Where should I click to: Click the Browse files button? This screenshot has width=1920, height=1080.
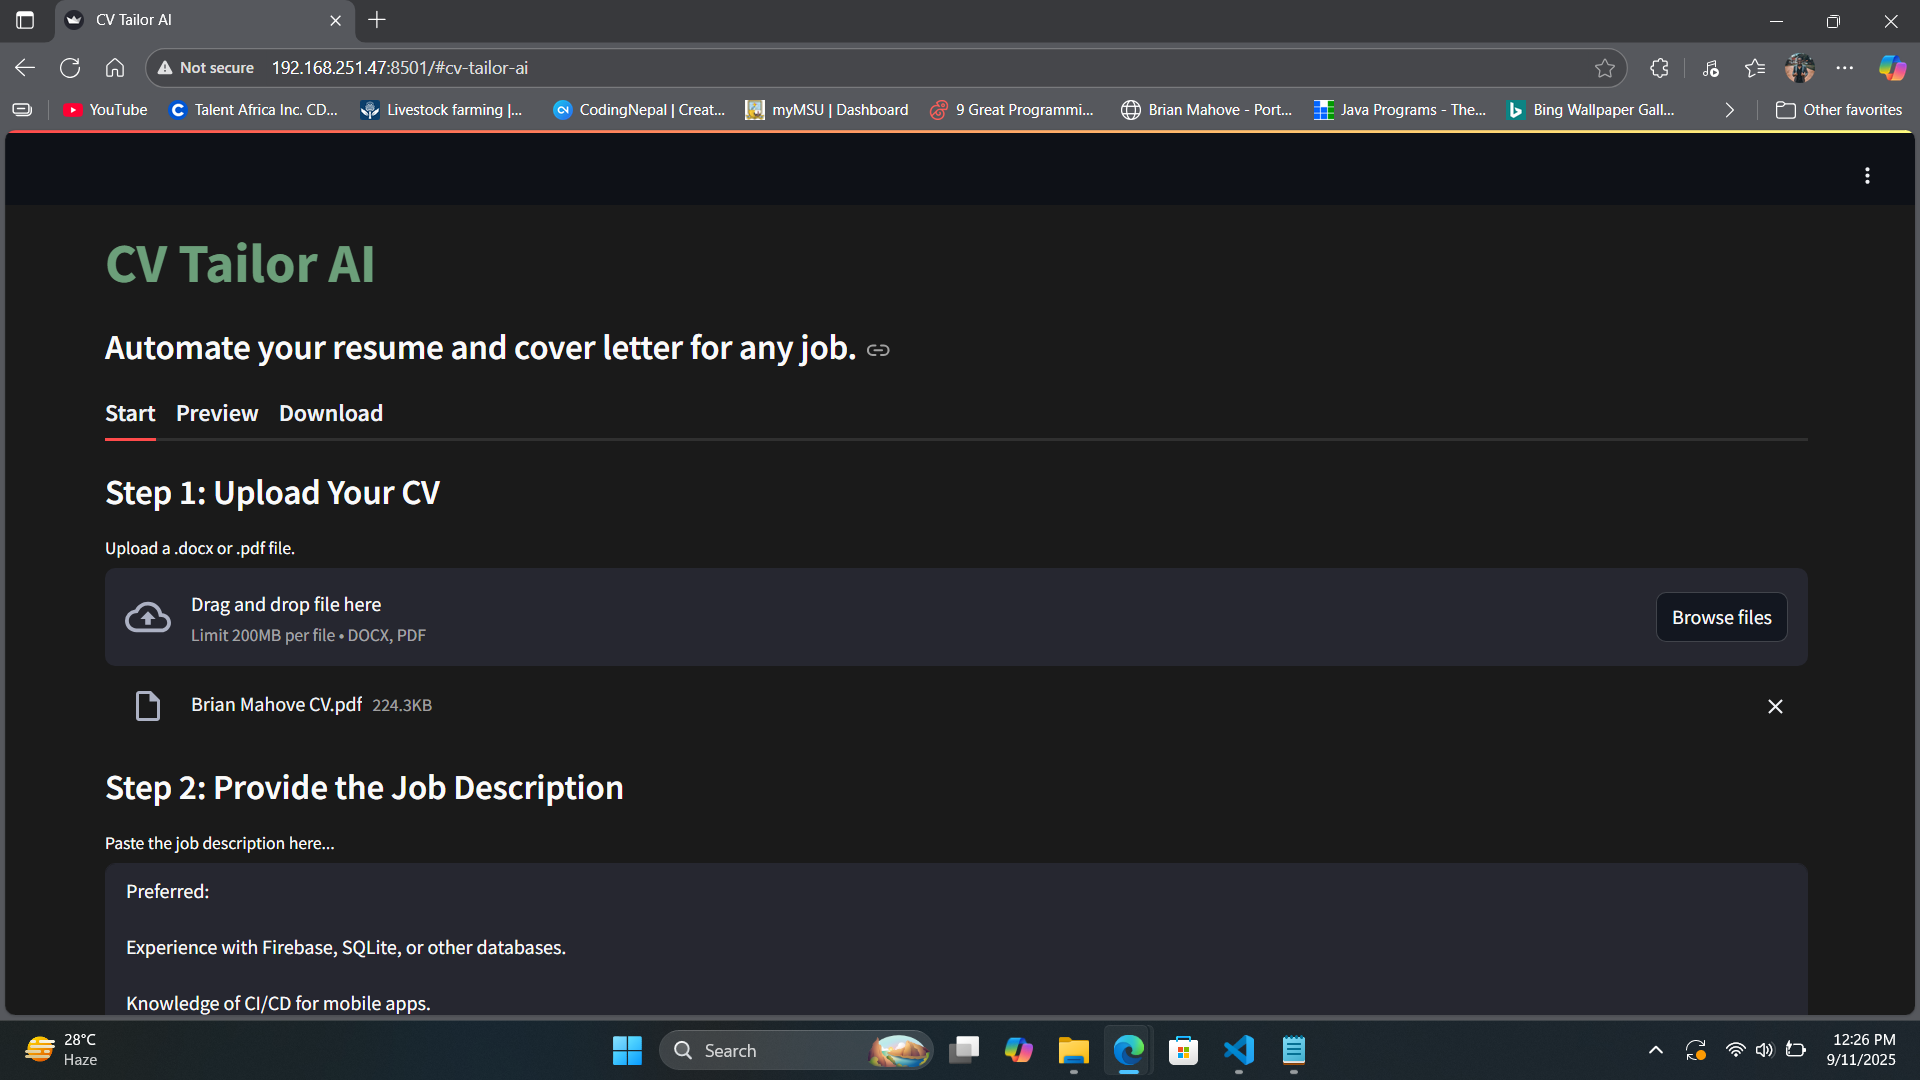[x=1721, y=617]
